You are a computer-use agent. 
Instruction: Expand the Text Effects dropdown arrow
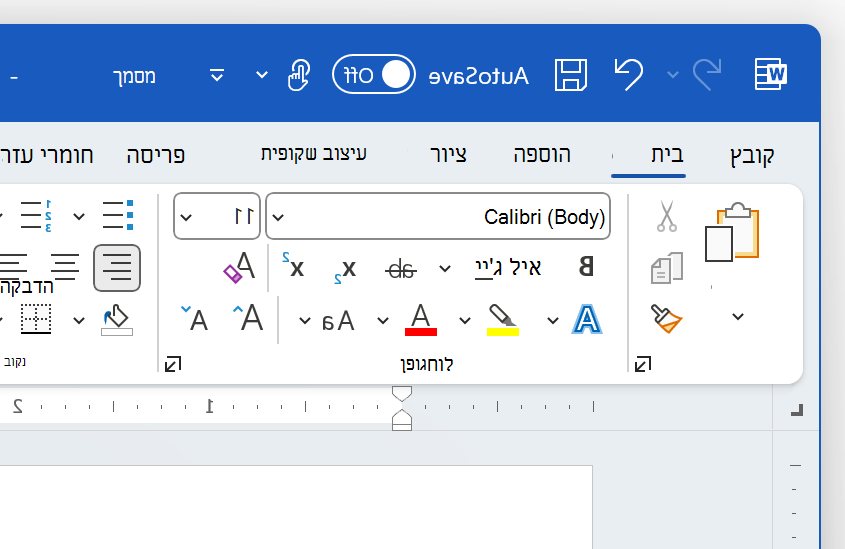[x=552, y=321]
